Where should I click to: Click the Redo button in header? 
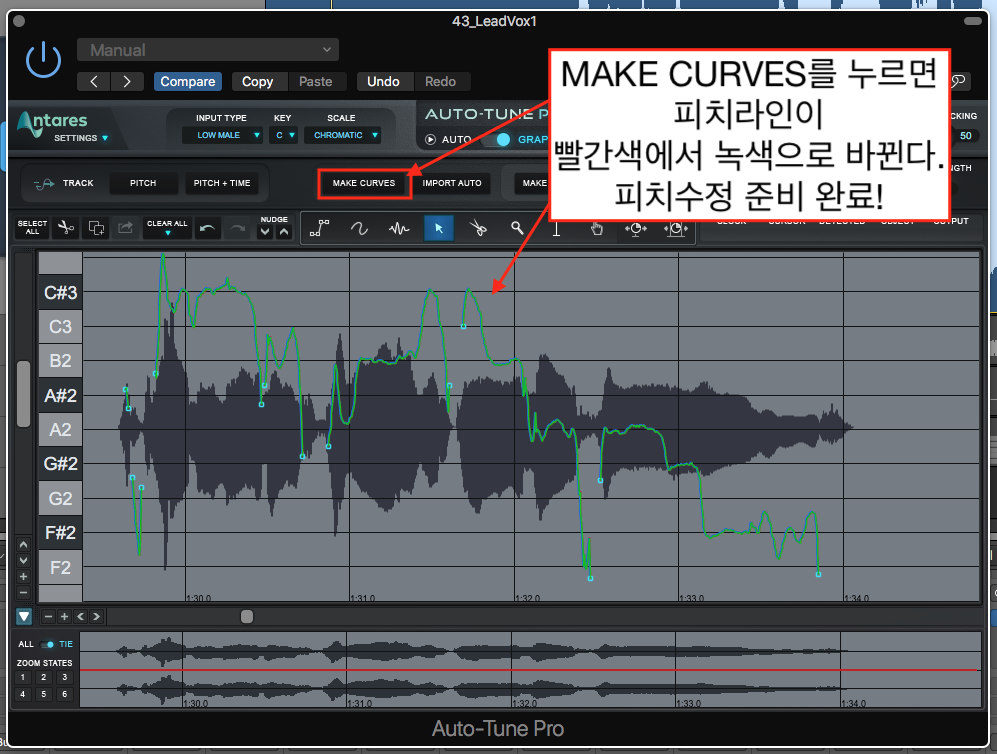pos(440,81)
